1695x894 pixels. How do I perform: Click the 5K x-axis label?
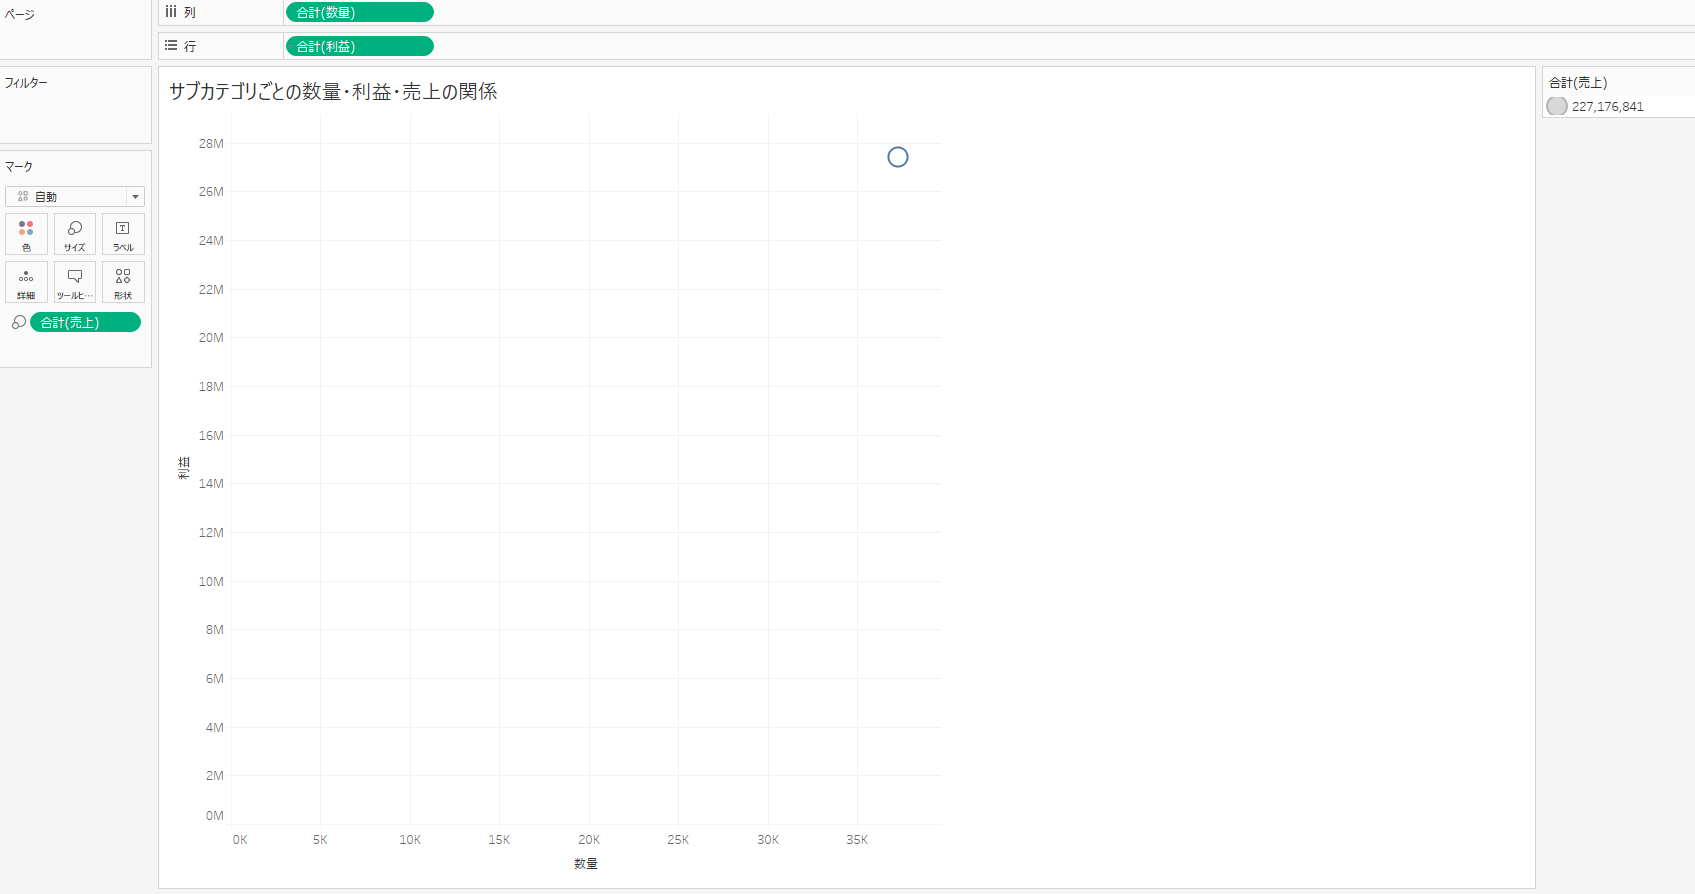click(320, 840)
